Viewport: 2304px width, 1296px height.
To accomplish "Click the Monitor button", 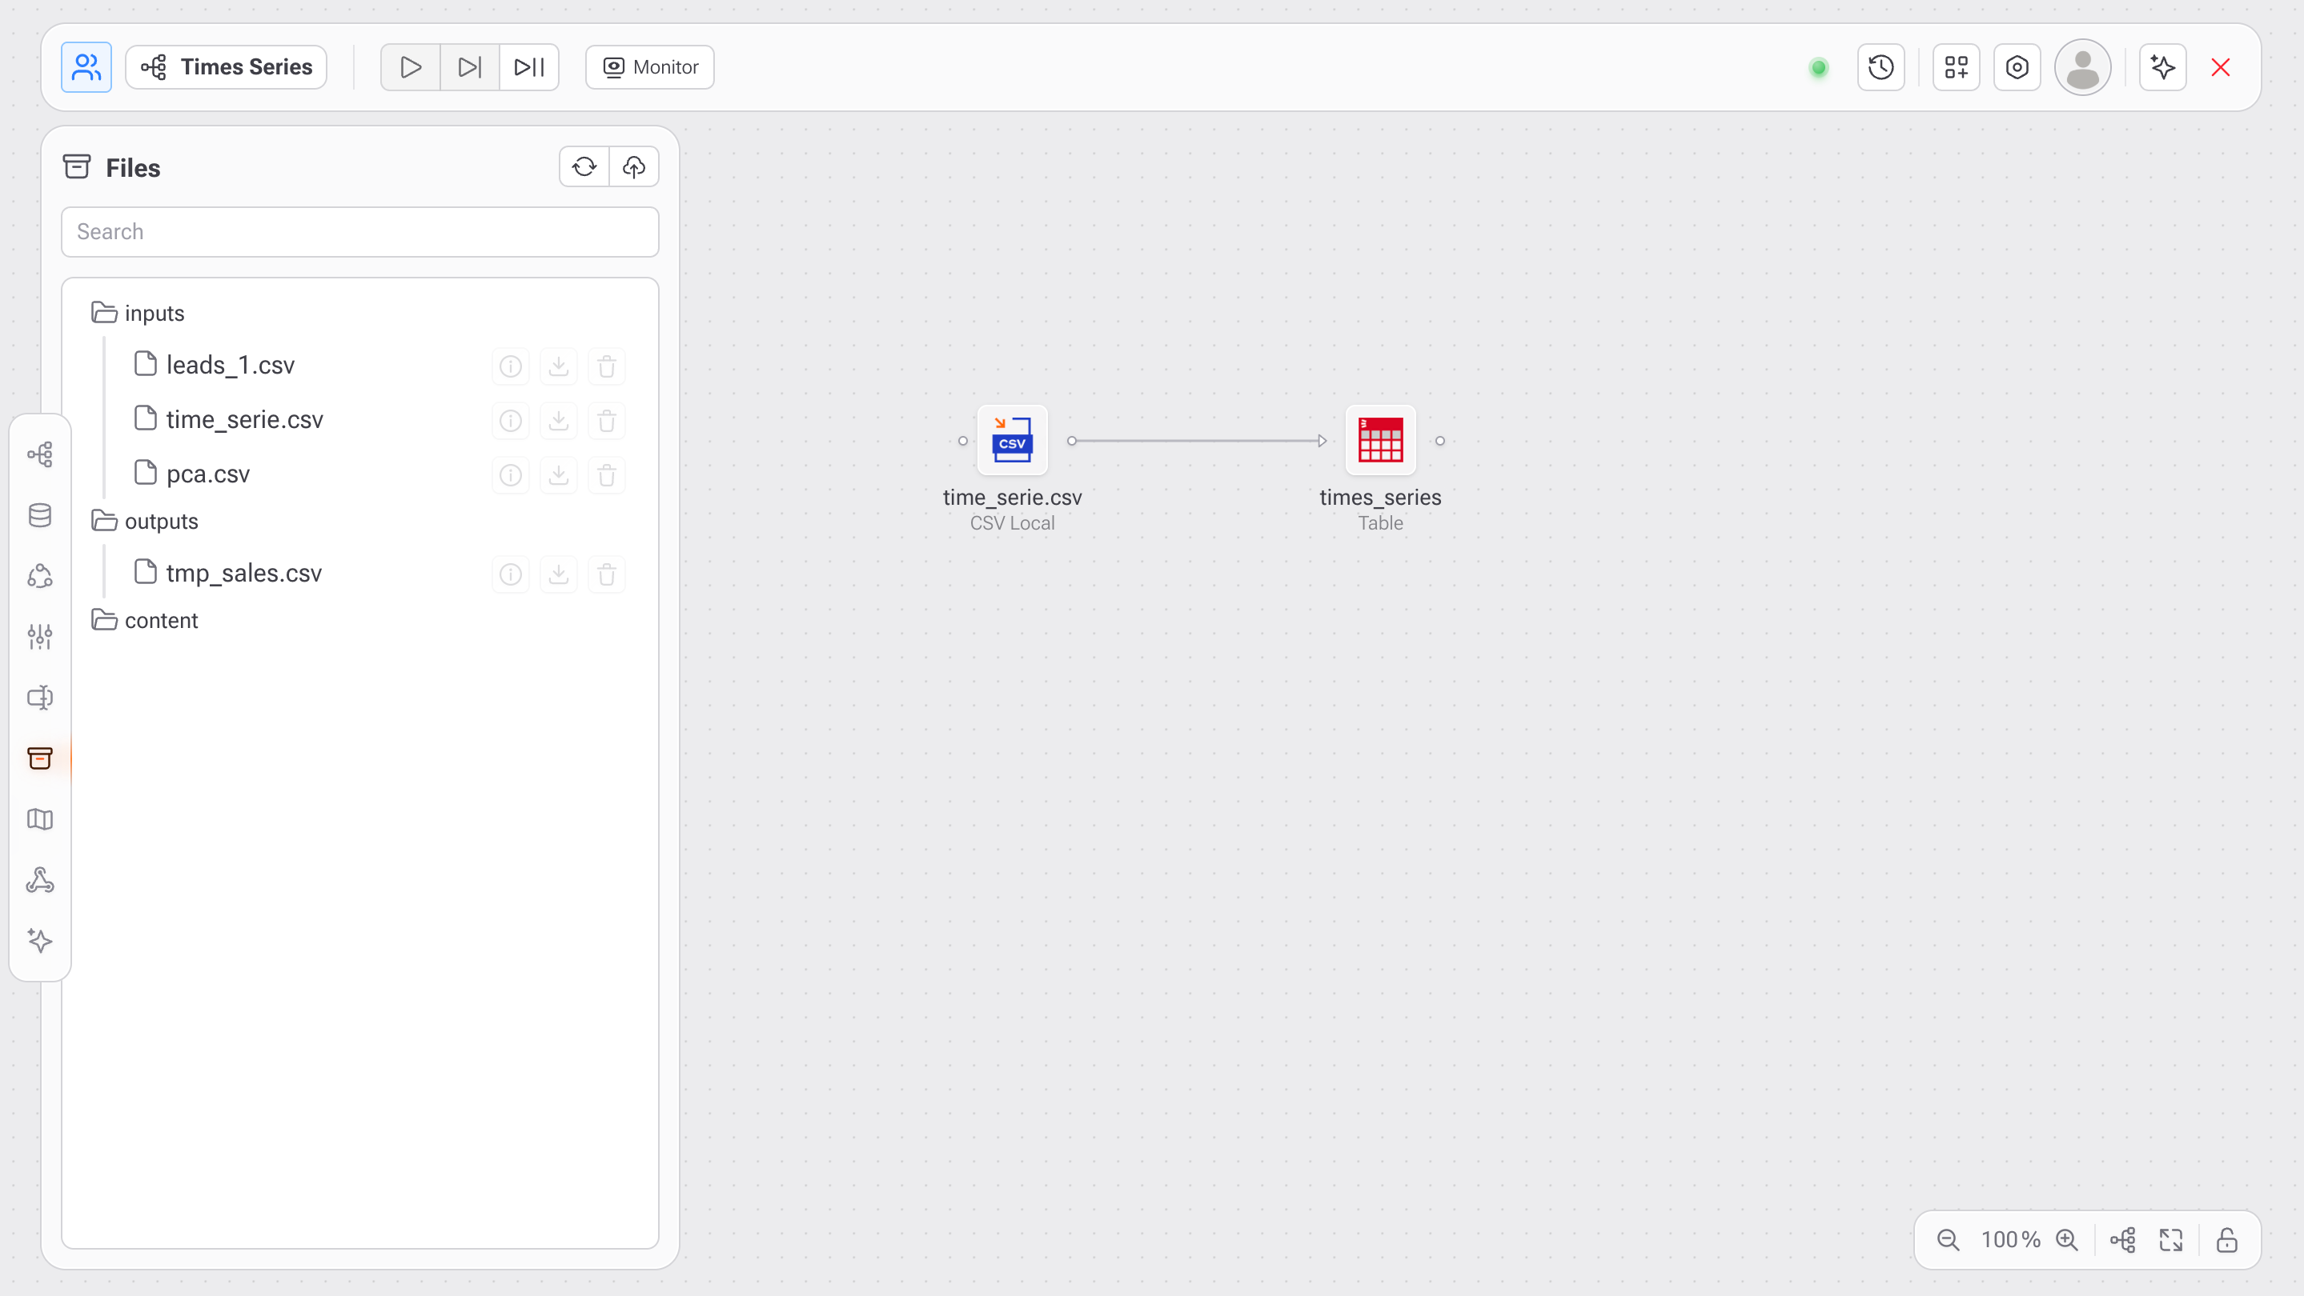I will tap(650, 67).
